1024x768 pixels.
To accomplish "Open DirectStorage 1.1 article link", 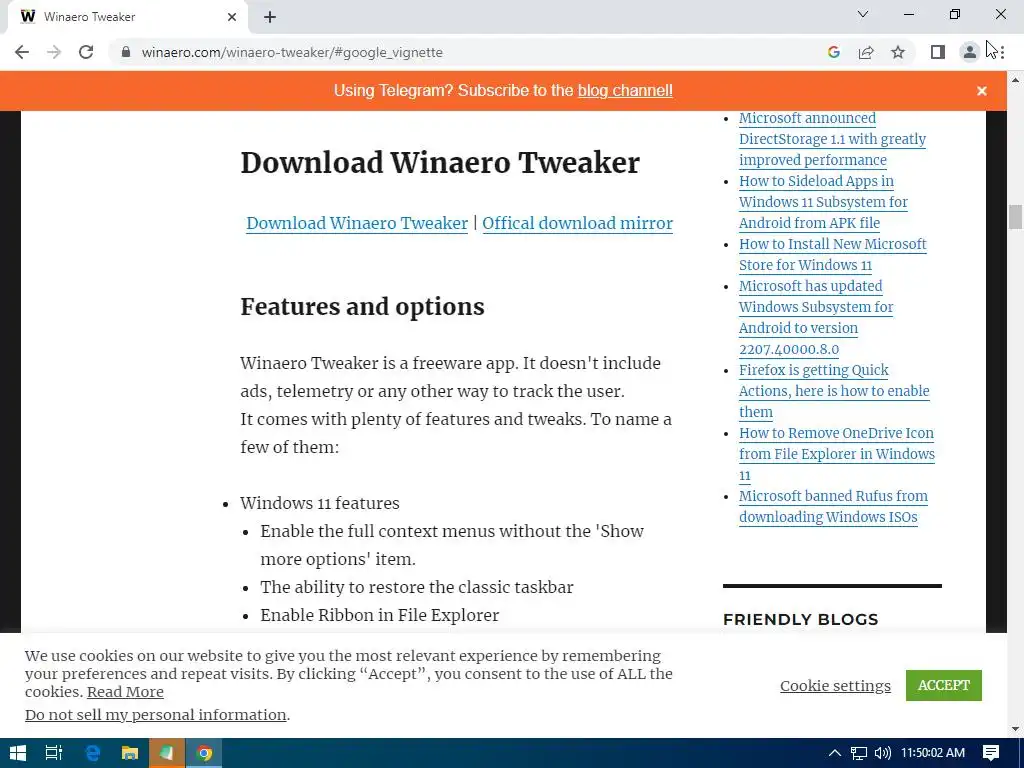I will coord(832,139).
